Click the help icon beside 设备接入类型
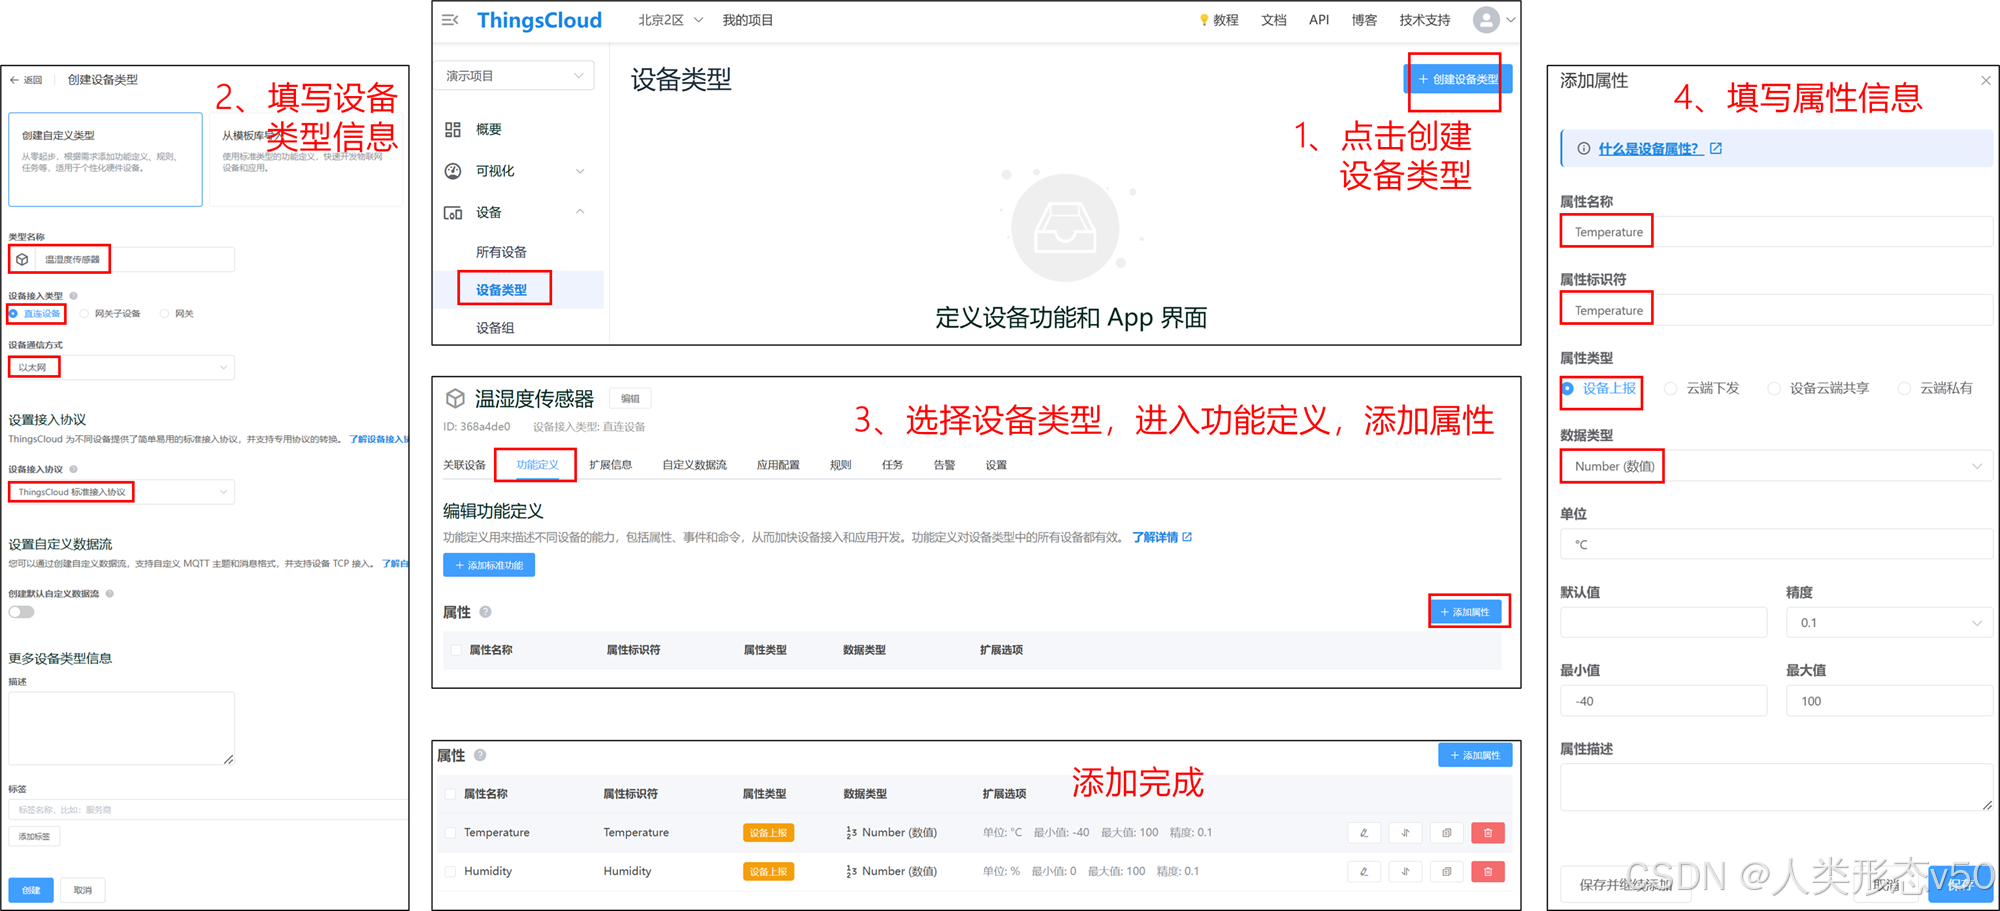Viewport: 2000px width, 911px height. click(74, 296)
